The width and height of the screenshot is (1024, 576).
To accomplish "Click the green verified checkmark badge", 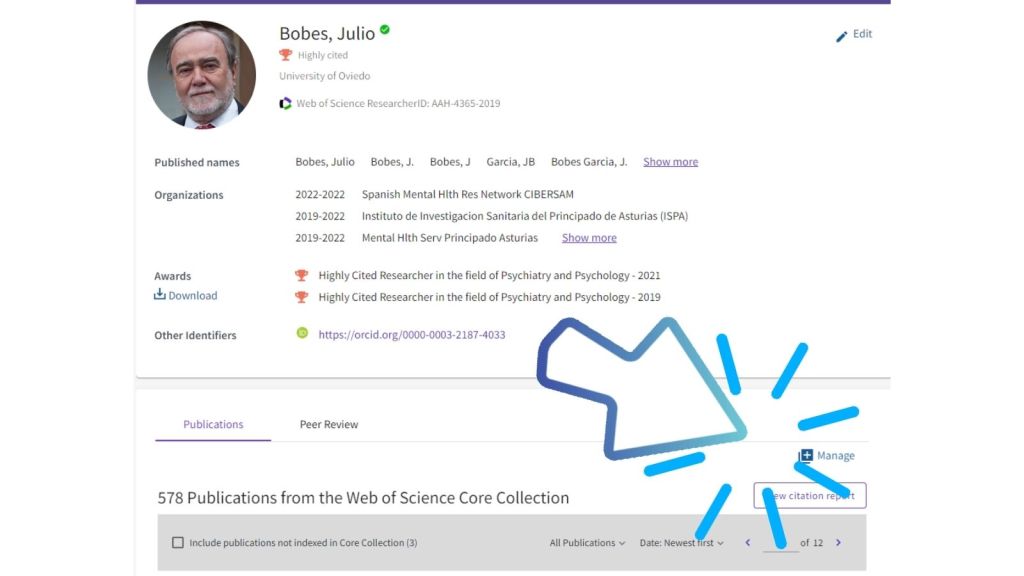I will pyautogui.click(x=385, y=30).
